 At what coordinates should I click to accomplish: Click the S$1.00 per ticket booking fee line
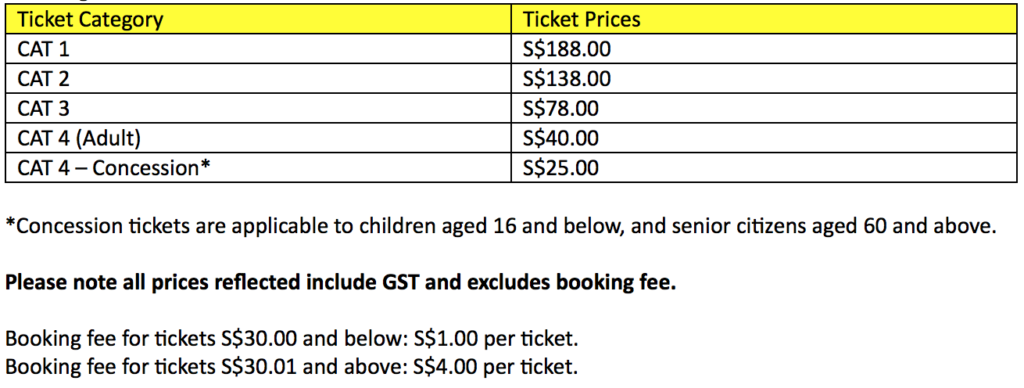(292, 339)
